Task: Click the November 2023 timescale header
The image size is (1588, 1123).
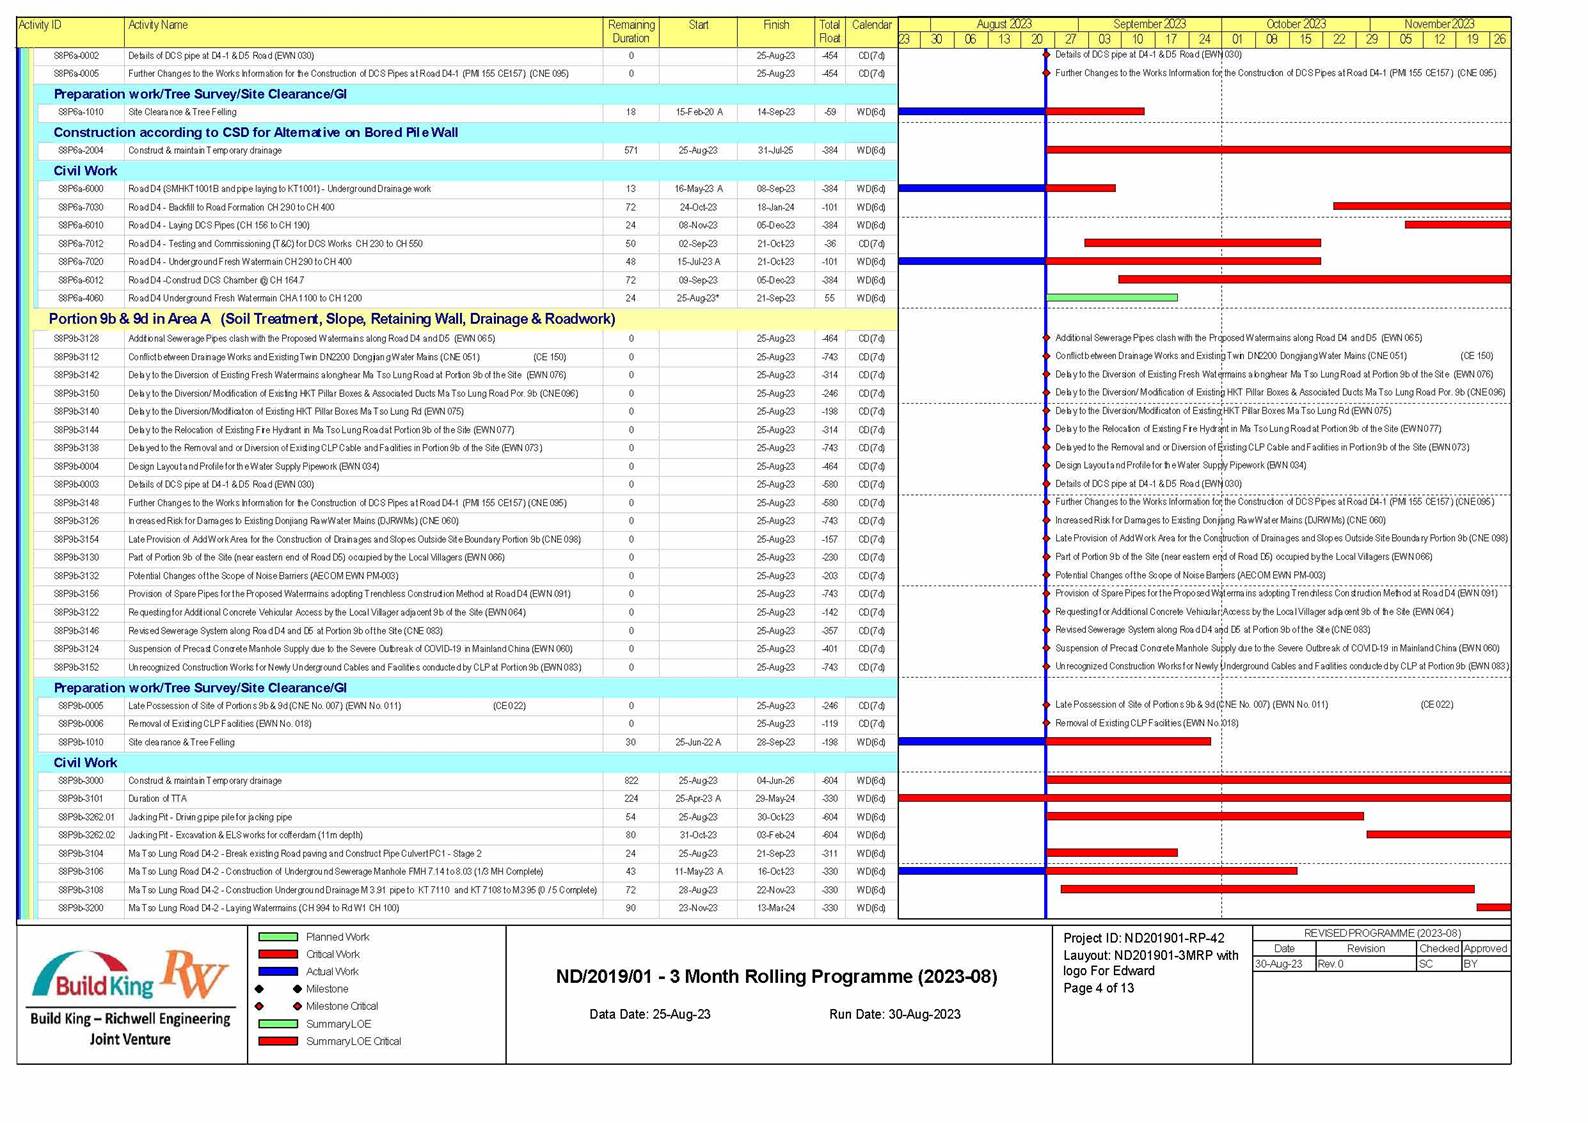Action: coord(1440,24)
